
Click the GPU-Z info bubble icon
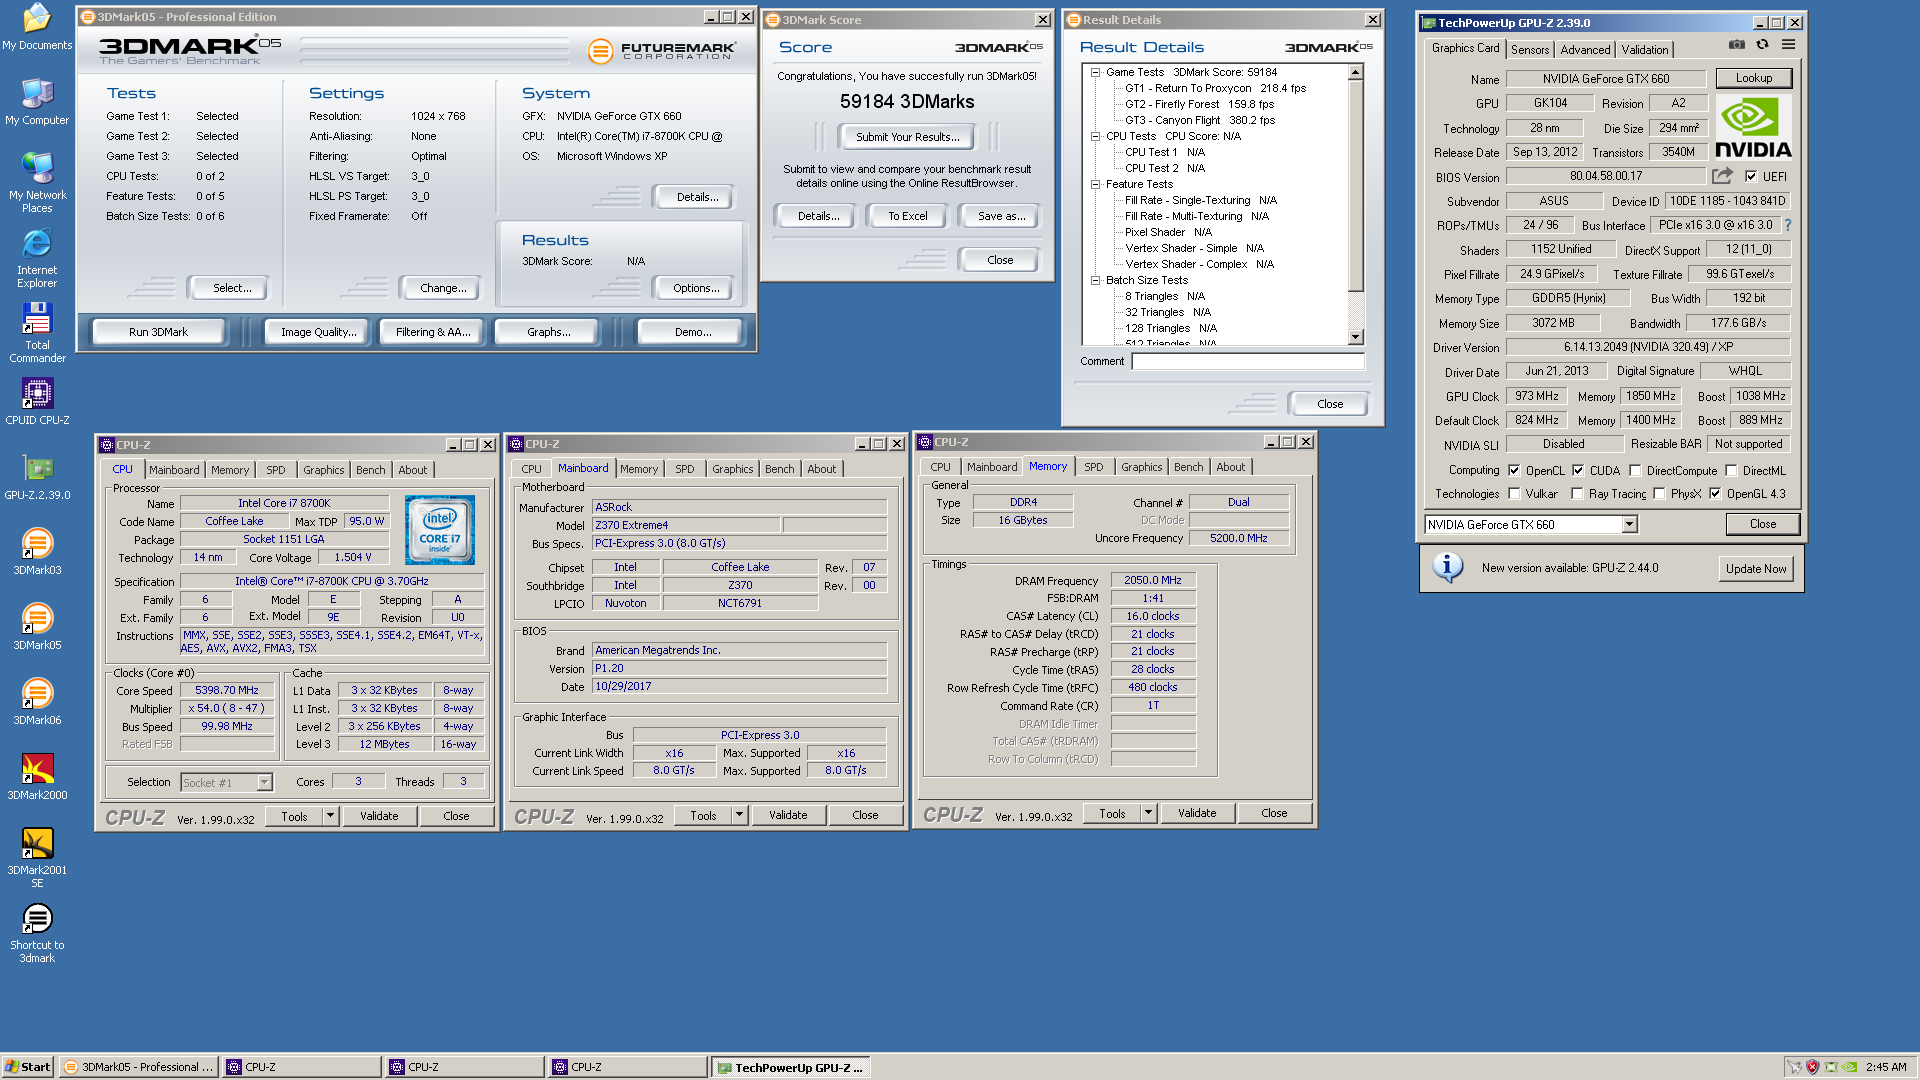(x=1448, y=568)
